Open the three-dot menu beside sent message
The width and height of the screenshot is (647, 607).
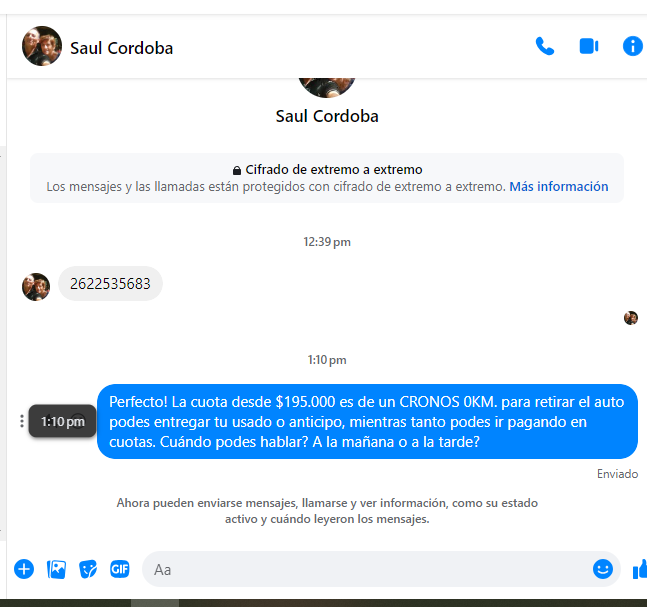click(21, 421)
